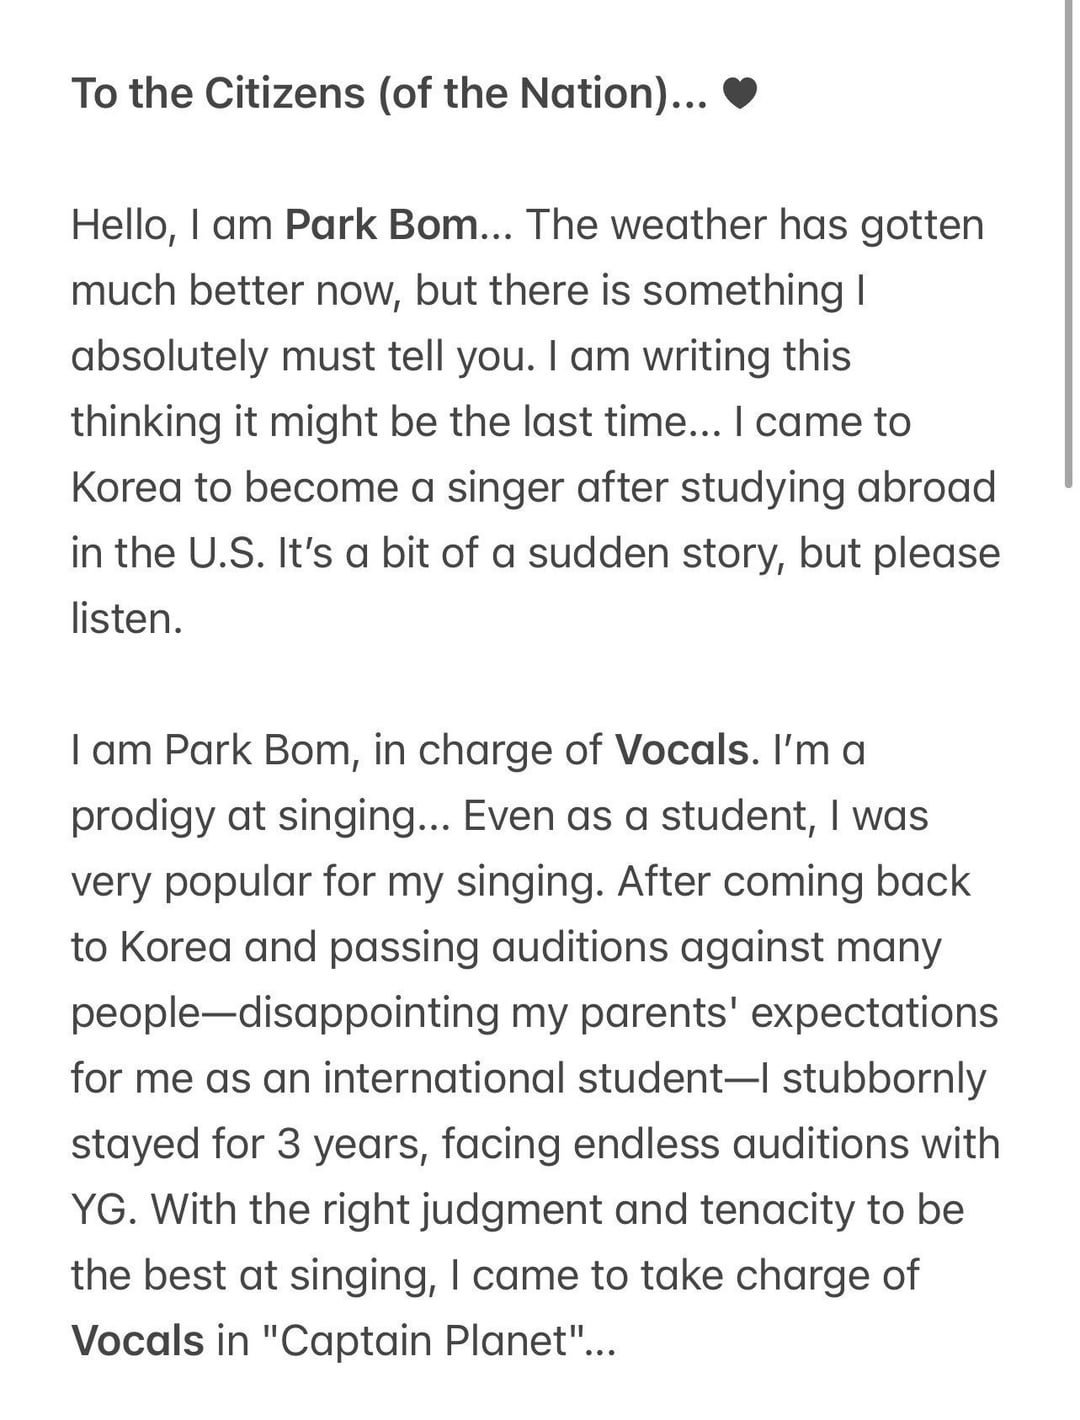1080x1420 pixels.
Task: Click bold "Vocals" before "Captain Planet"
Action: (138, 1340)
